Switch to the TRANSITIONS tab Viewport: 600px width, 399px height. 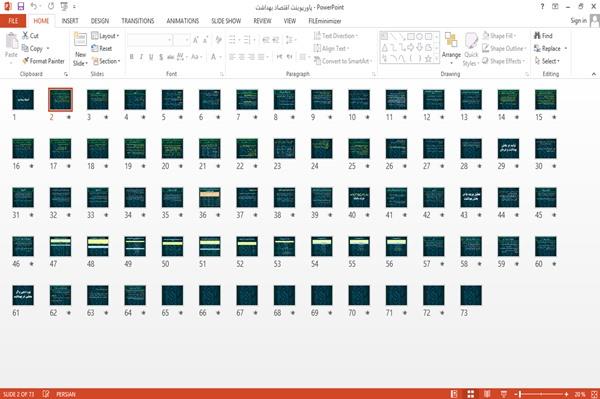pyautogui.click(x=137, y=21)
